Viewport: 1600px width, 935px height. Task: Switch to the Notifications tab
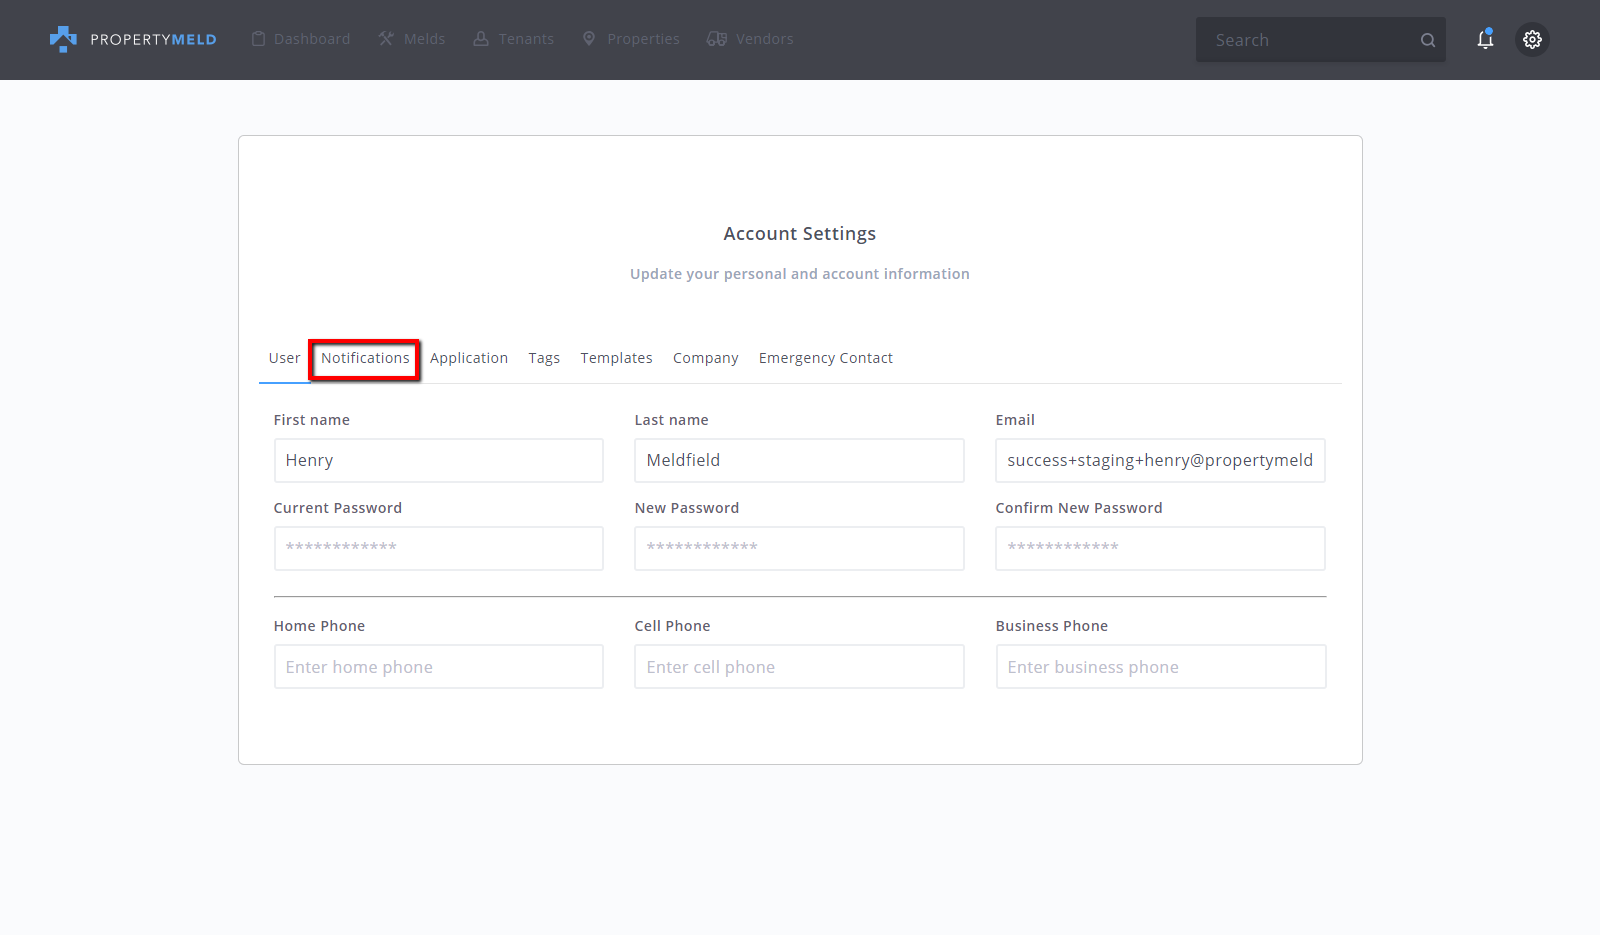tap(365, 358)
